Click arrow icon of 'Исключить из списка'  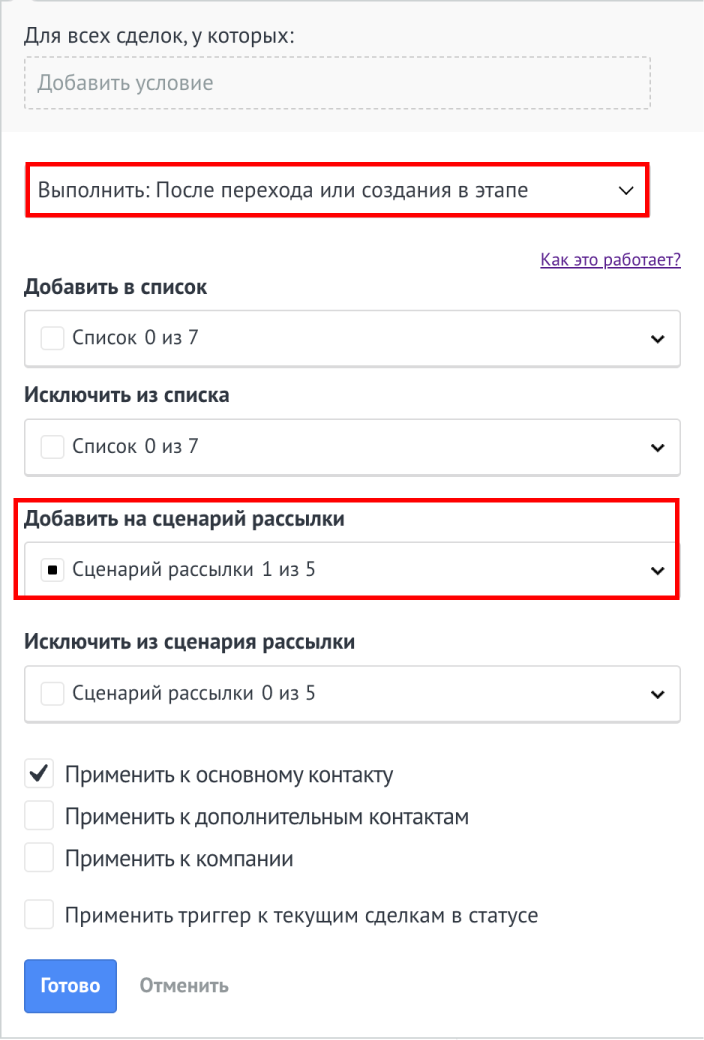[x=657, y=447]
